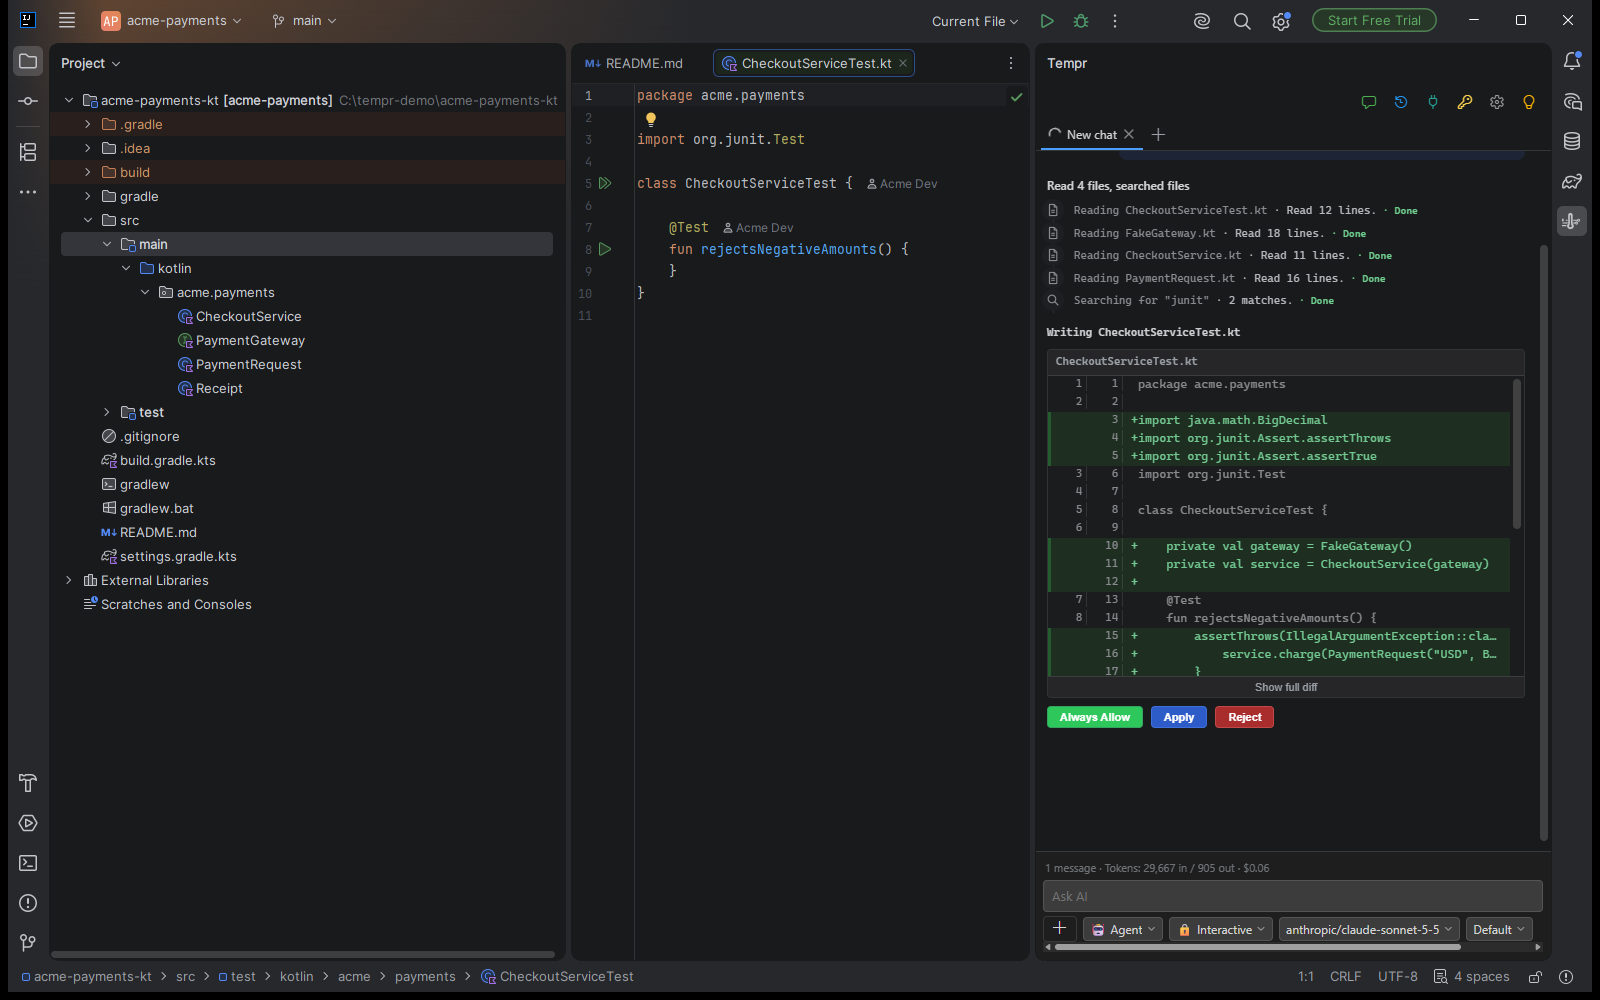The width and height of the screenshot is (1600, 1000).
Task: Open the Problems tool window
Action: point(28,903)
